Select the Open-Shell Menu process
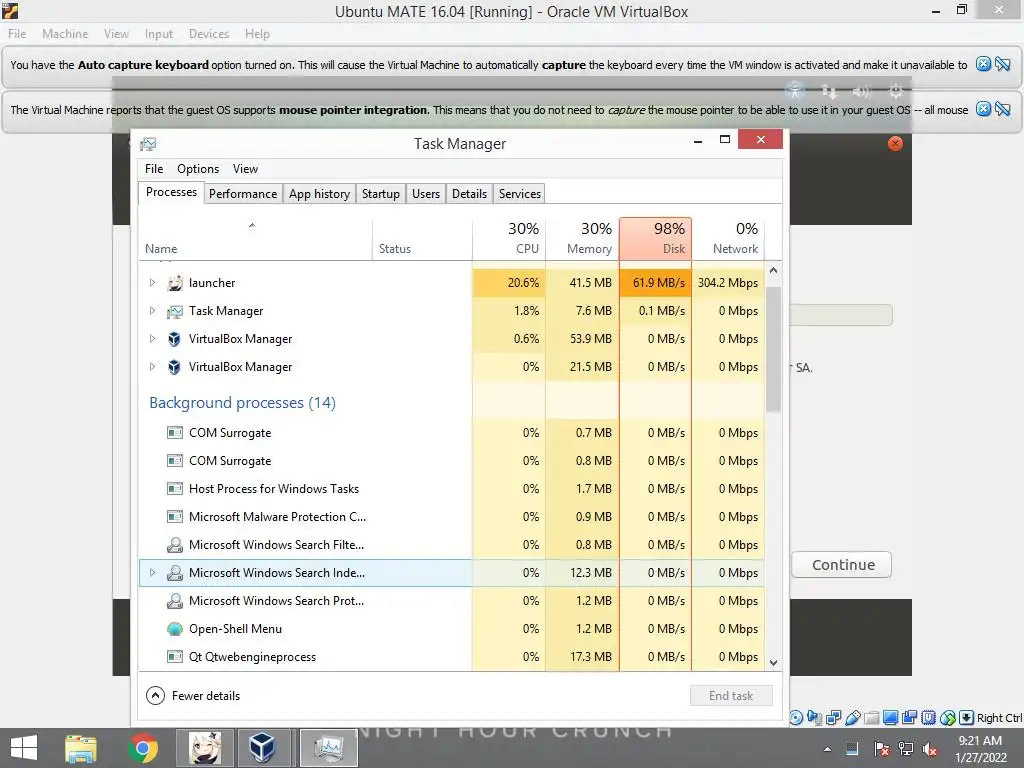1024x768 pixels. pos(452,629)
